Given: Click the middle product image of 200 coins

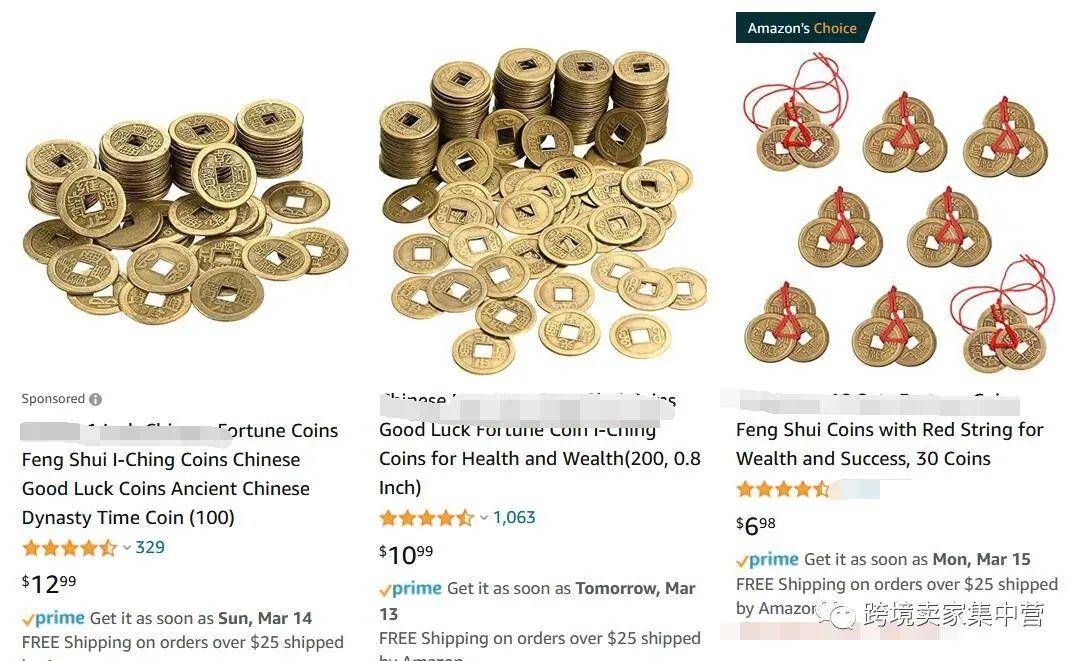Looking at the screenshot, I should [x=542, y=211].
